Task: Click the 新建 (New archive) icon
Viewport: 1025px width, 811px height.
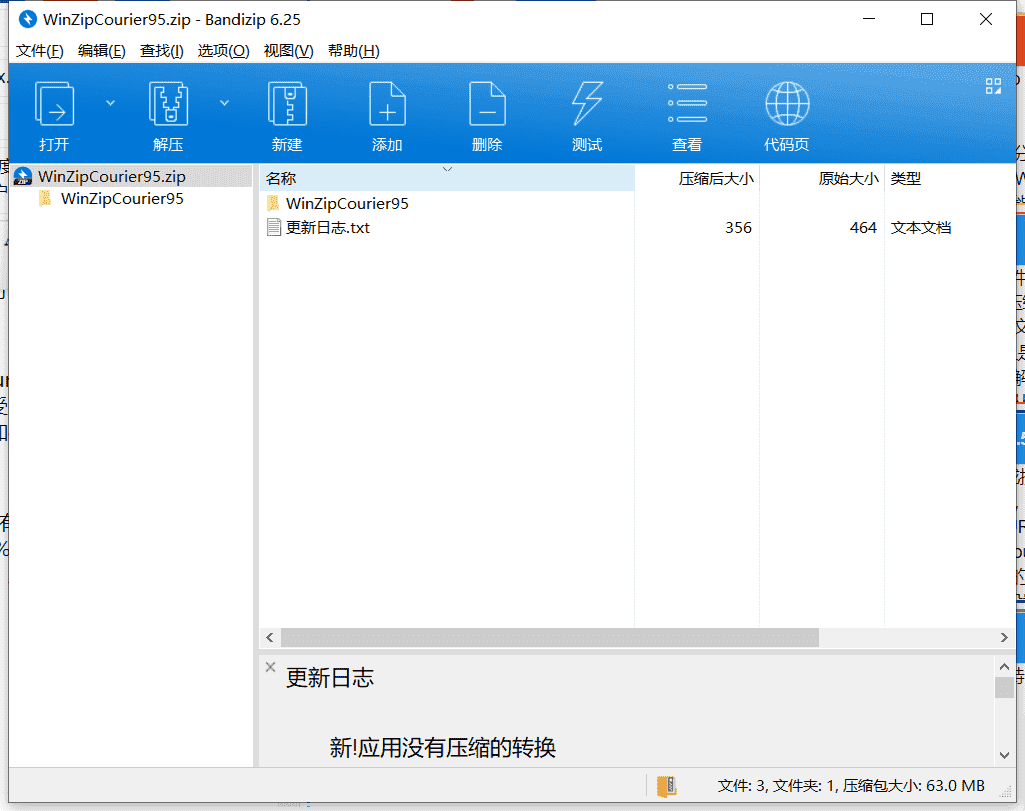Action: point(287,104)
